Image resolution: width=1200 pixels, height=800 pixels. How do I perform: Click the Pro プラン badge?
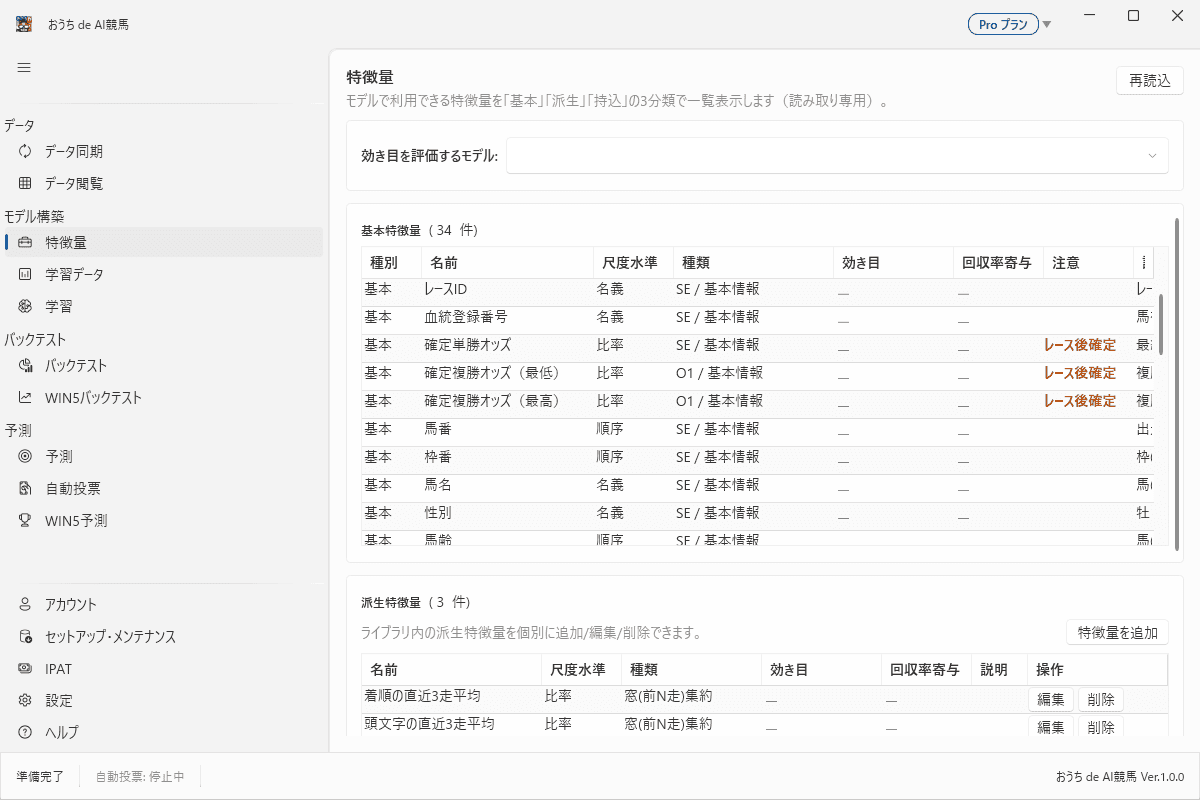click(1003, 25)
